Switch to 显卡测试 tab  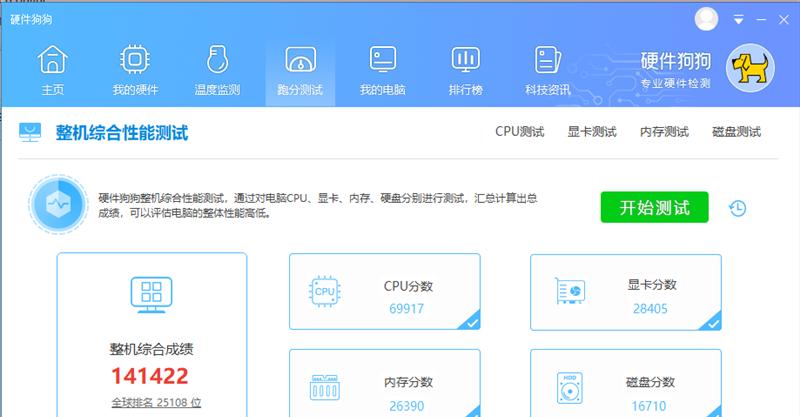(x=592, y=132)
